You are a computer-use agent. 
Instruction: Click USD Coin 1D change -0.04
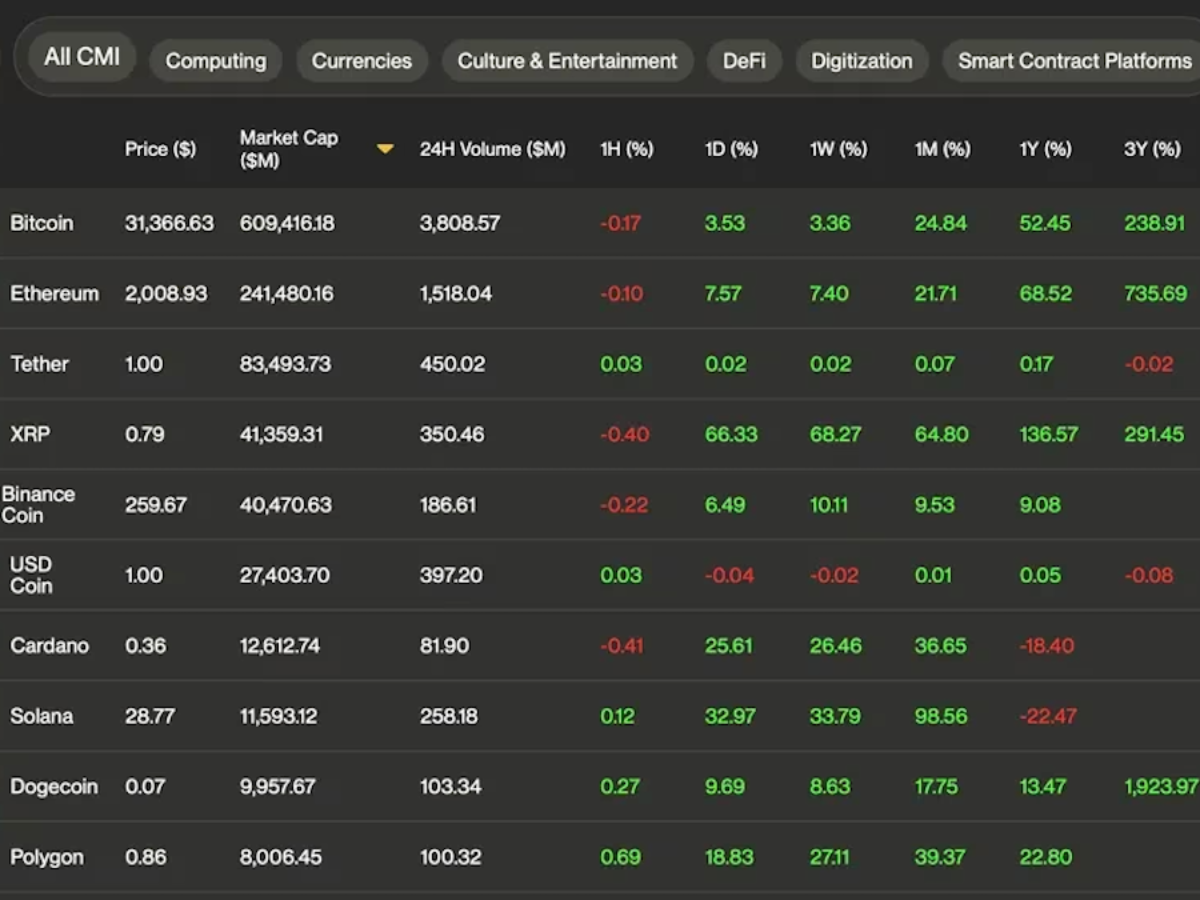point(729,575)
